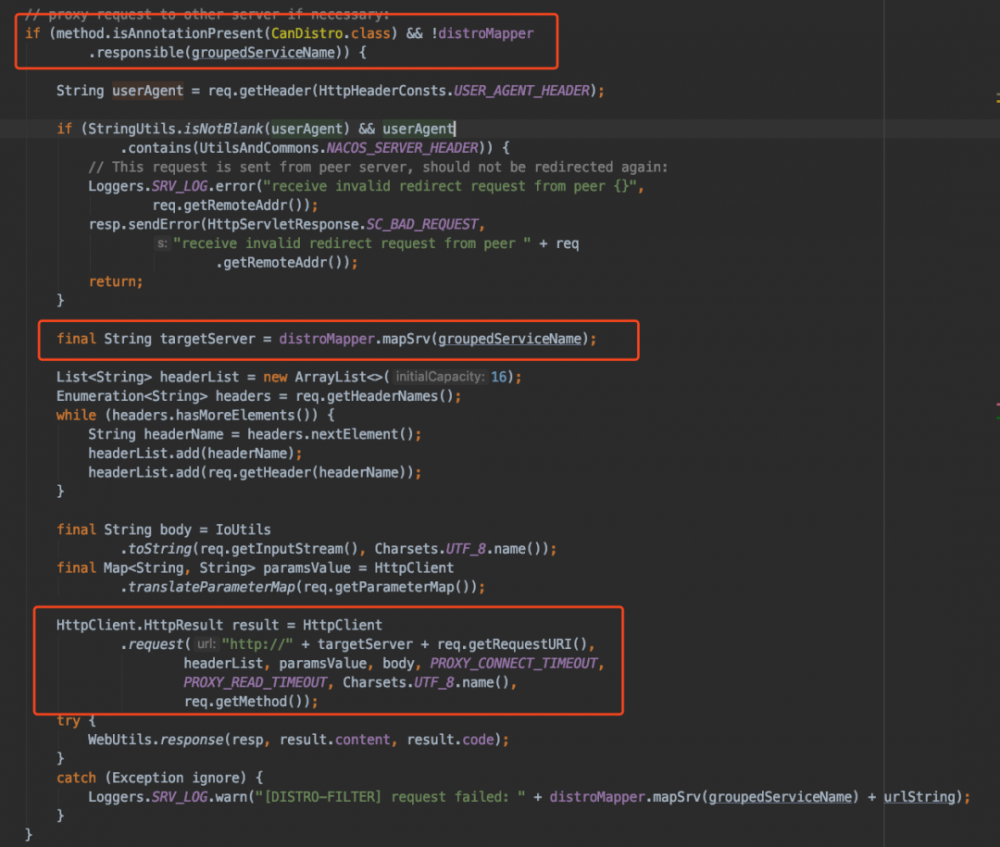Click the catch keyword
The image size is (1000, 847).
coord(76,778)
